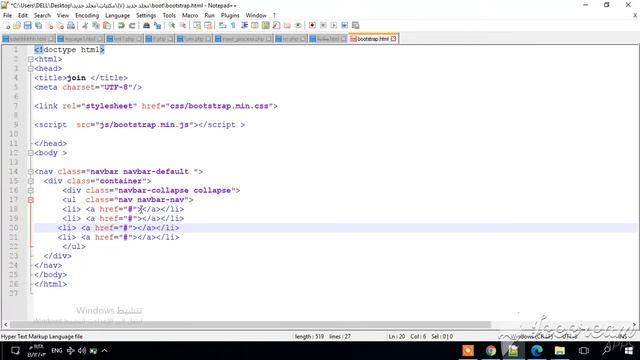Open the Settings menu

tap(146, 16)
